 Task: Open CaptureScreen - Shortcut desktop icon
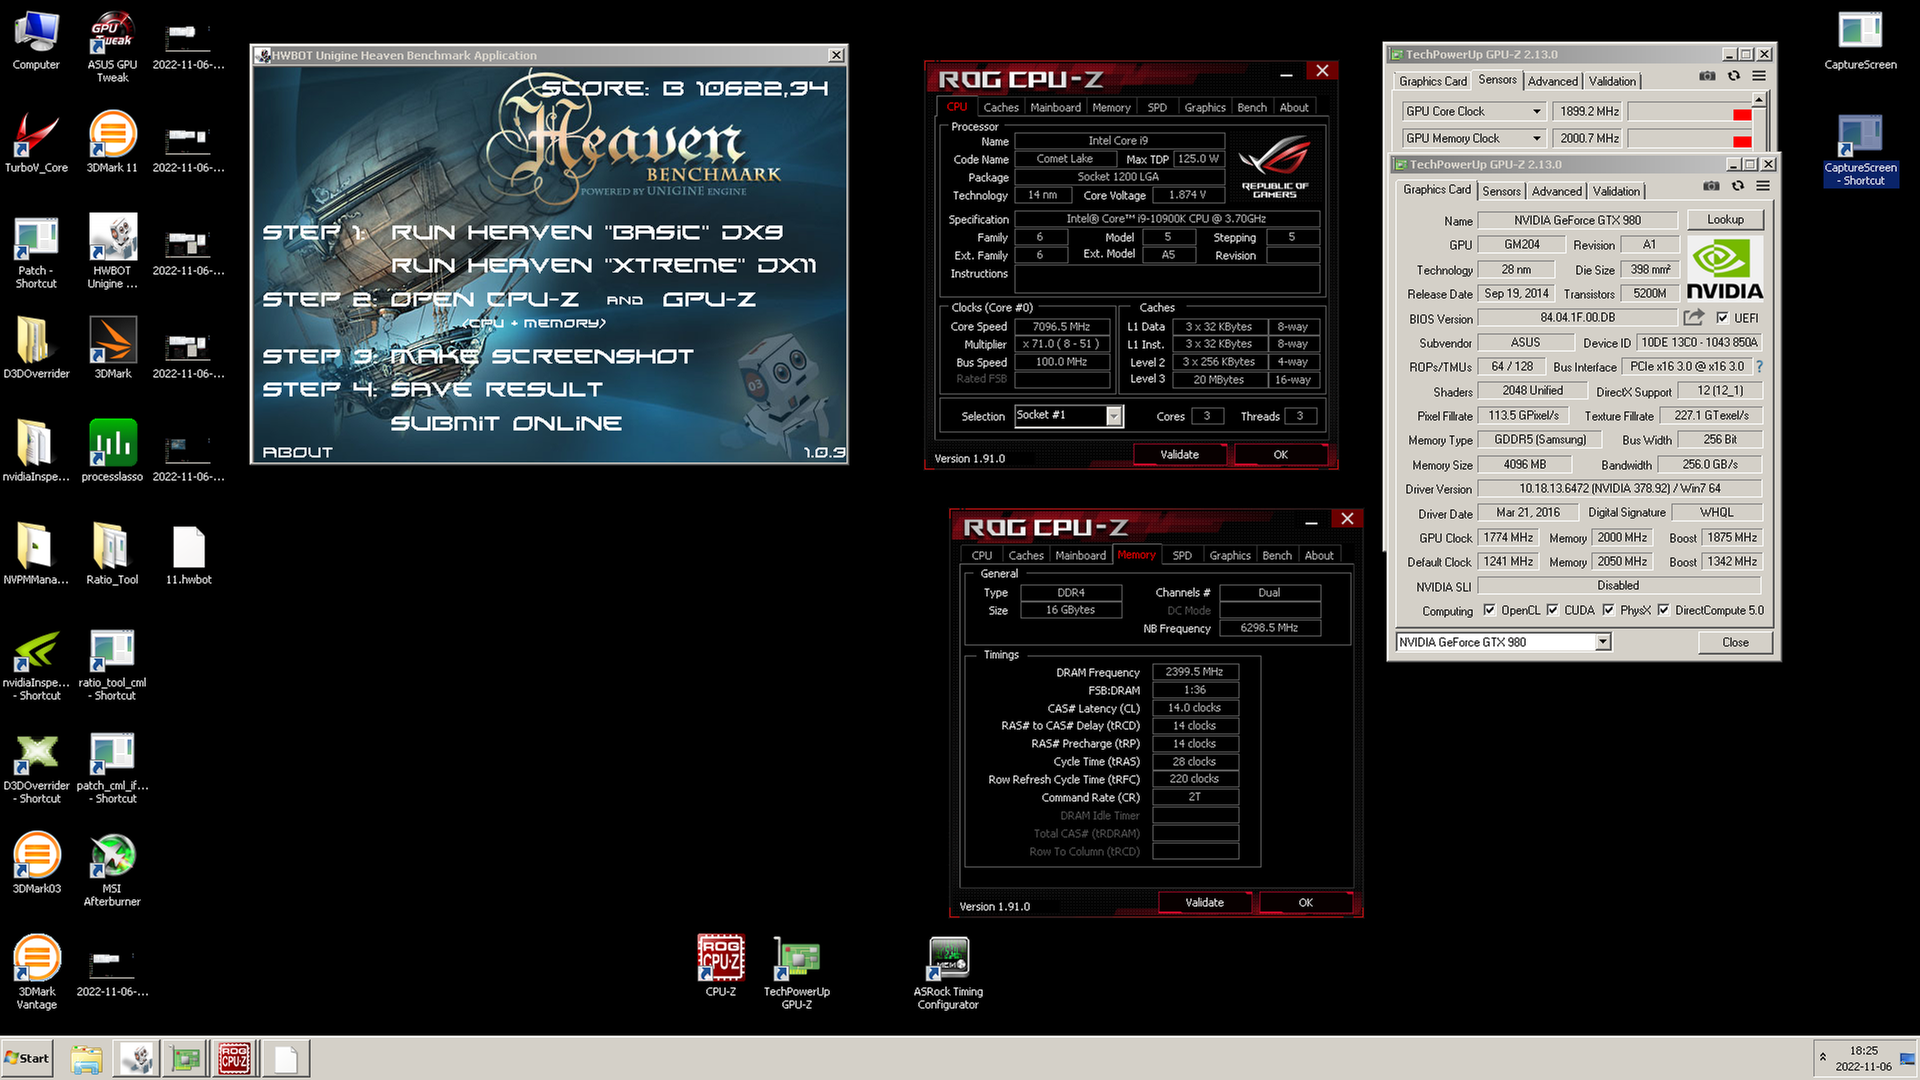1860,150
